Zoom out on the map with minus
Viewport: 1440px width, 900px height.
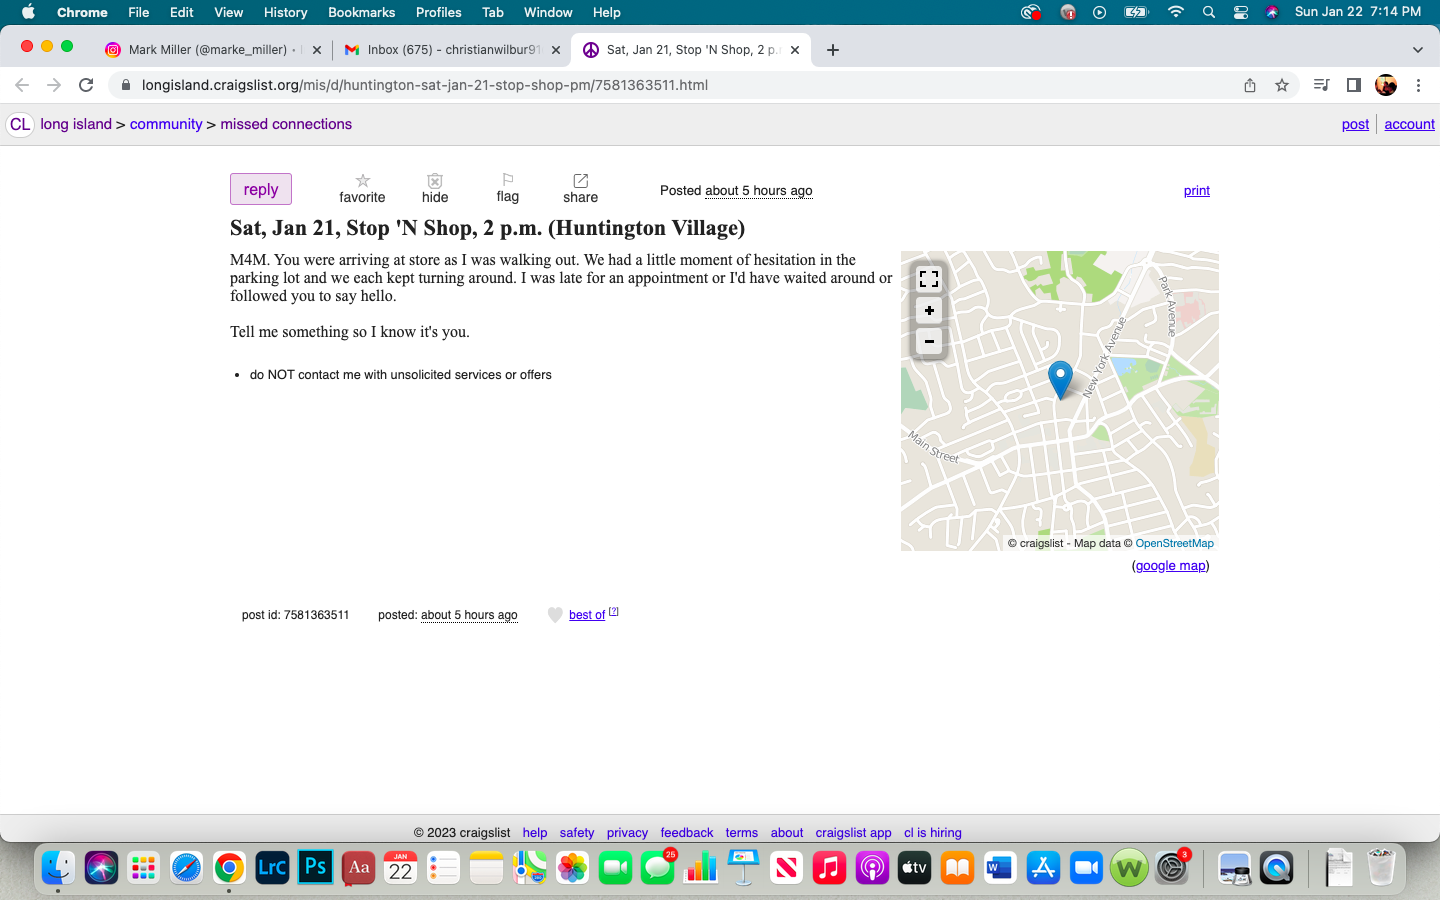pos(929,342)
